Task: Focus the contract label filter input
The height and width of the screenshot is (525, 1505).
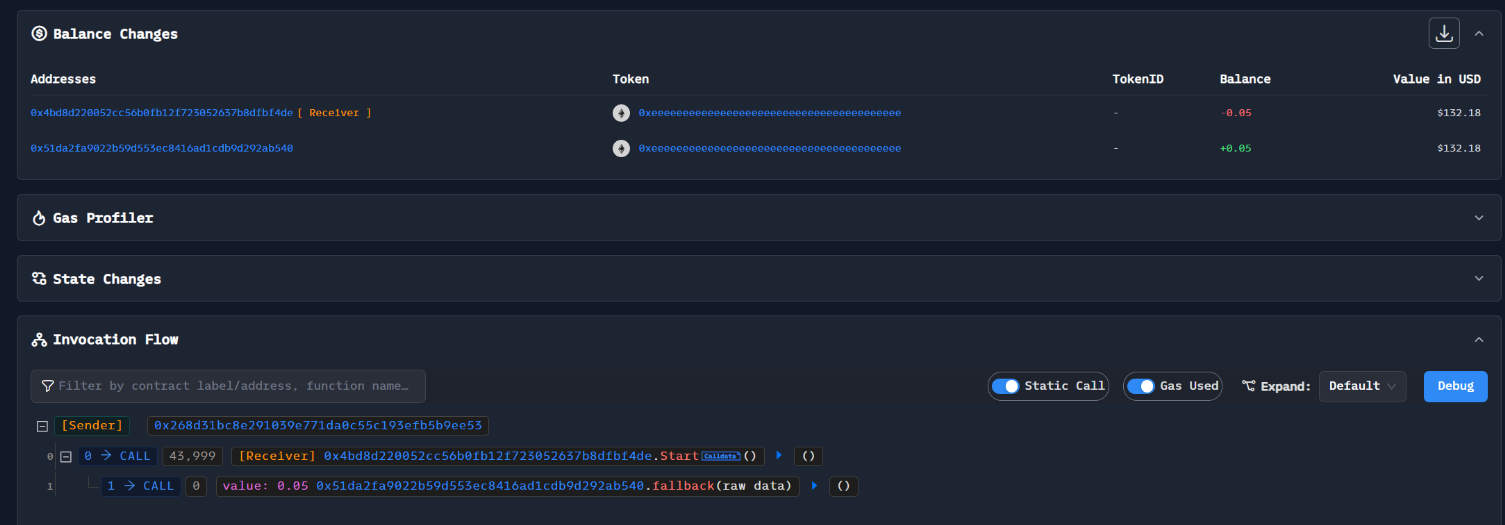Action: click(235, 386)
